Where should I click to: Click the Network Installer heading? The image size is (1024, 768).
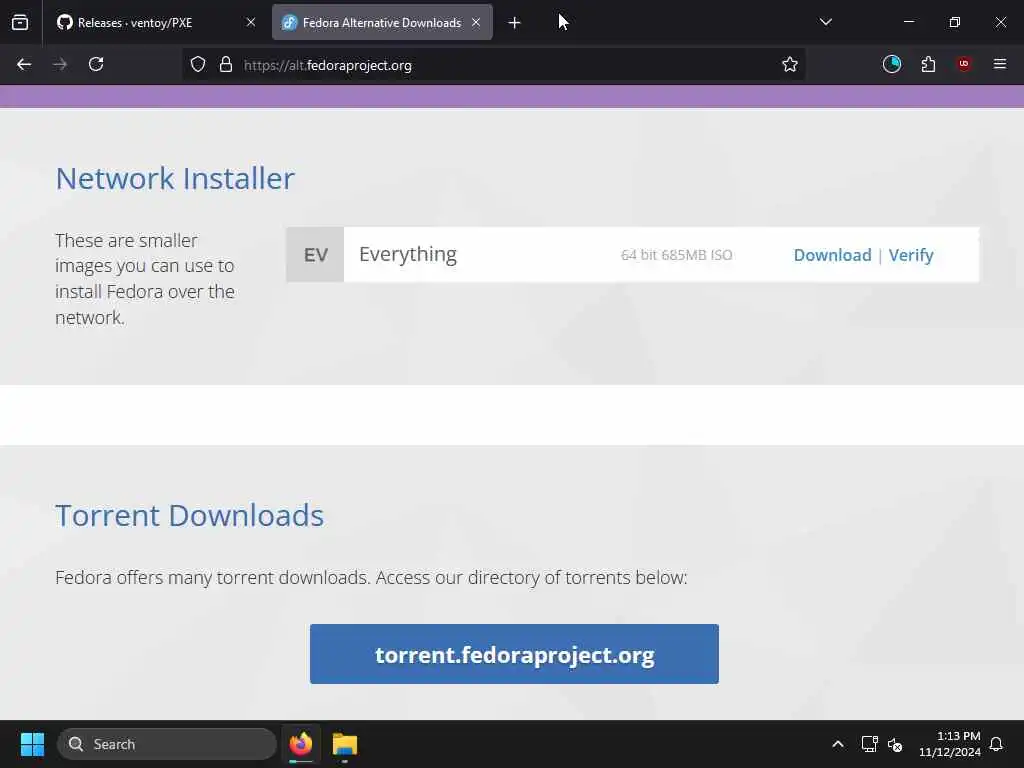coord(175,178)
